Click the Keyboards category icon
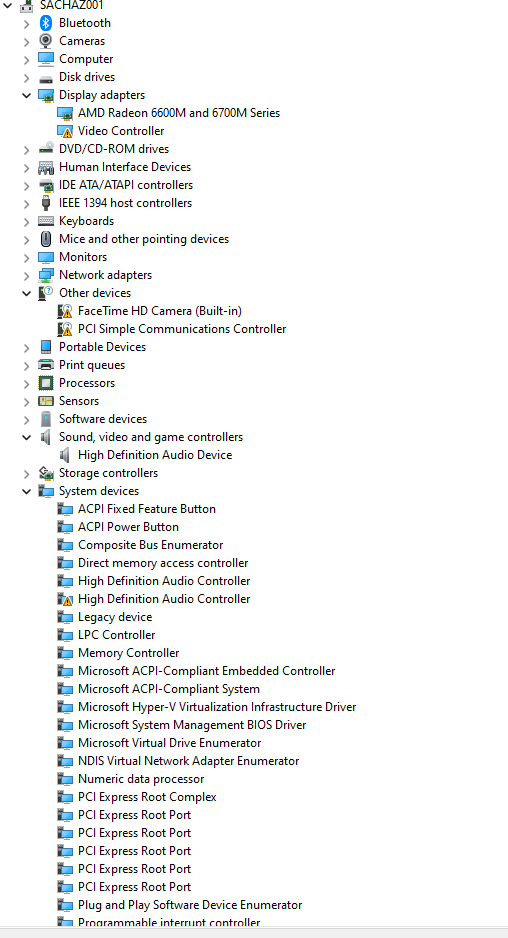 pyautogui.click(x=46, y=221)
